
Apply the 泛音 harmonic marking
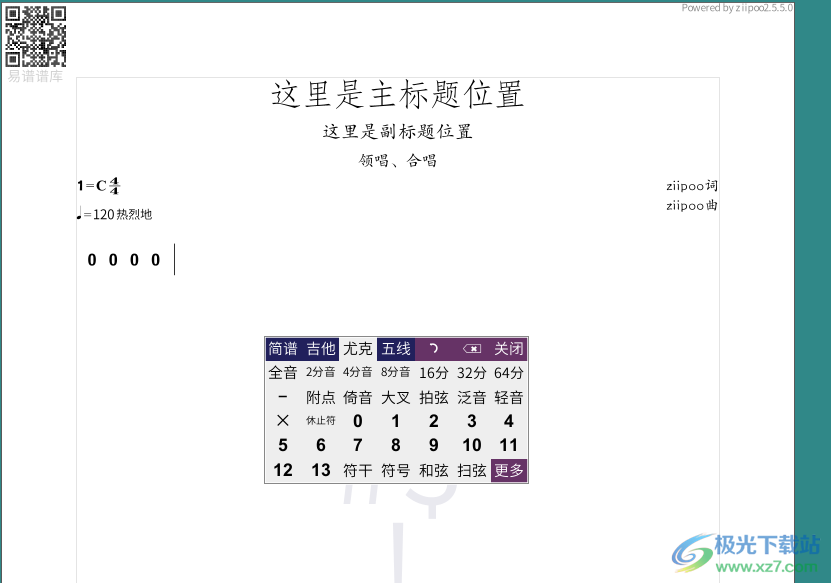pos(470,396)
